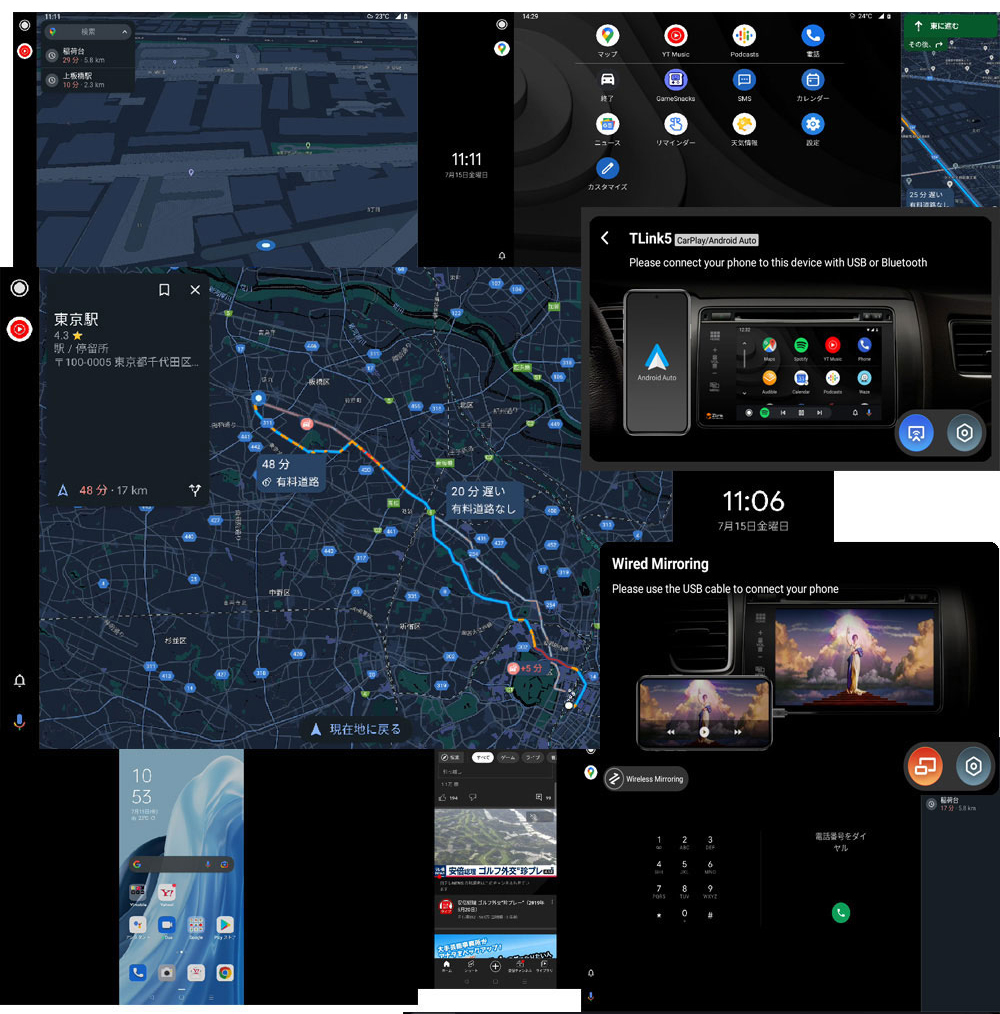Like the video with thumbs up 194
Screen dimensions: 1000x1014
pyautogui.click(x=448, y=797)
